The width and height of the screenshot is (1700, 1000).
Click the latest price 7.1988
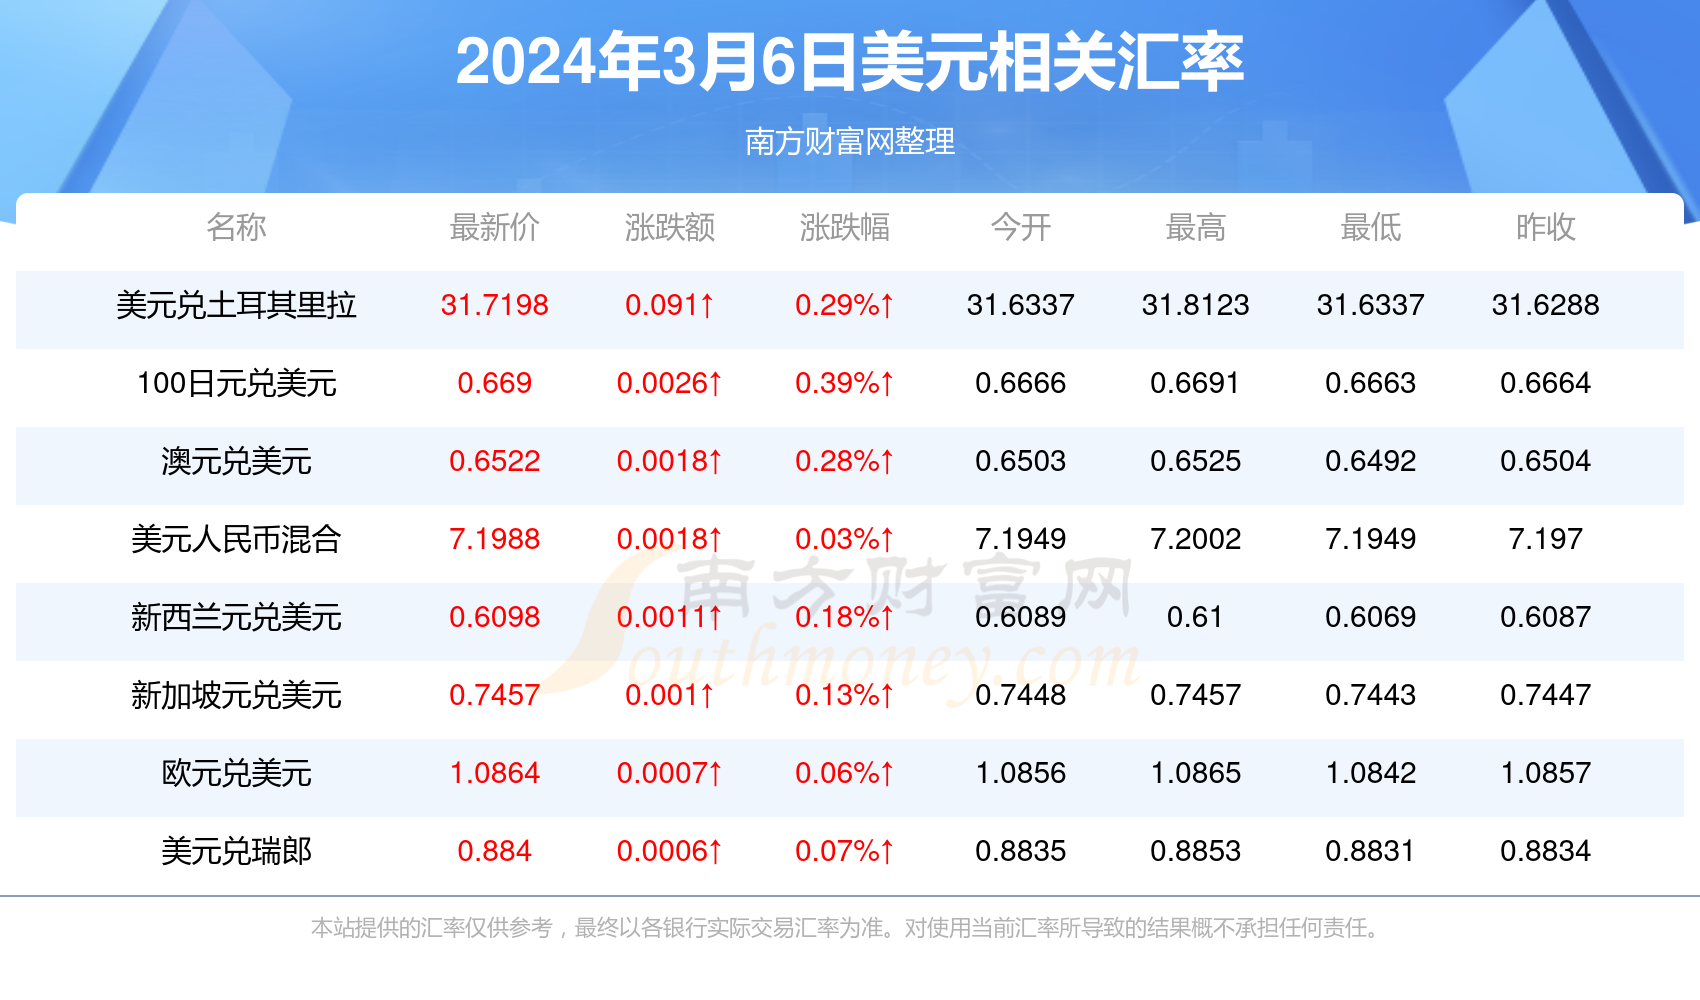click(494, 539)
